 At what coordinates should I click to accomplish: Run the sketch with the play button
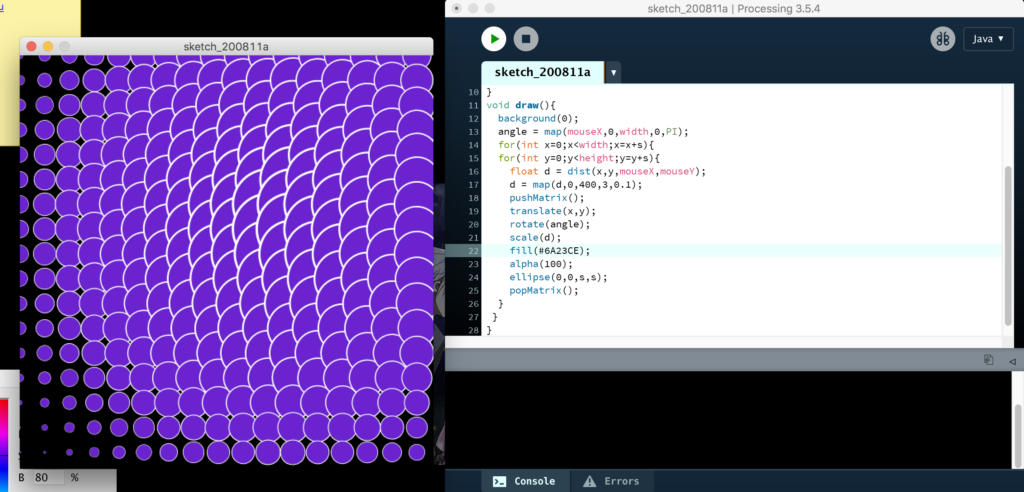coord(493,39)
